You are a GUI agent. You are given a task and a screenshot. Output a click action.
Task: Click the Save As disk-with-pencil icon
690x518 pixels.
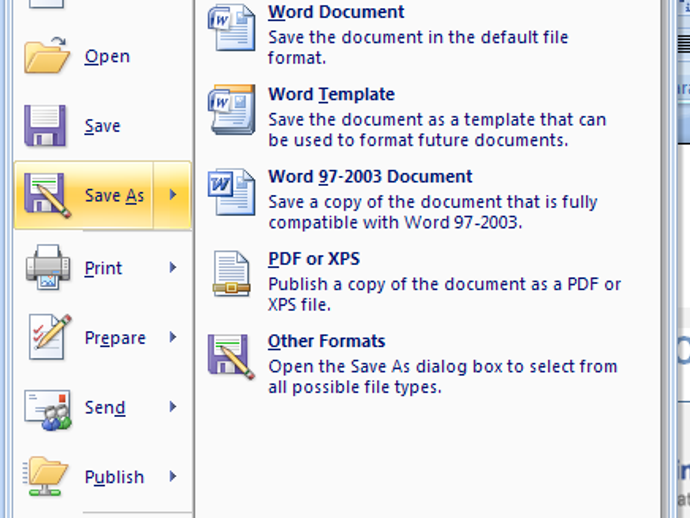tap(48, 195)
